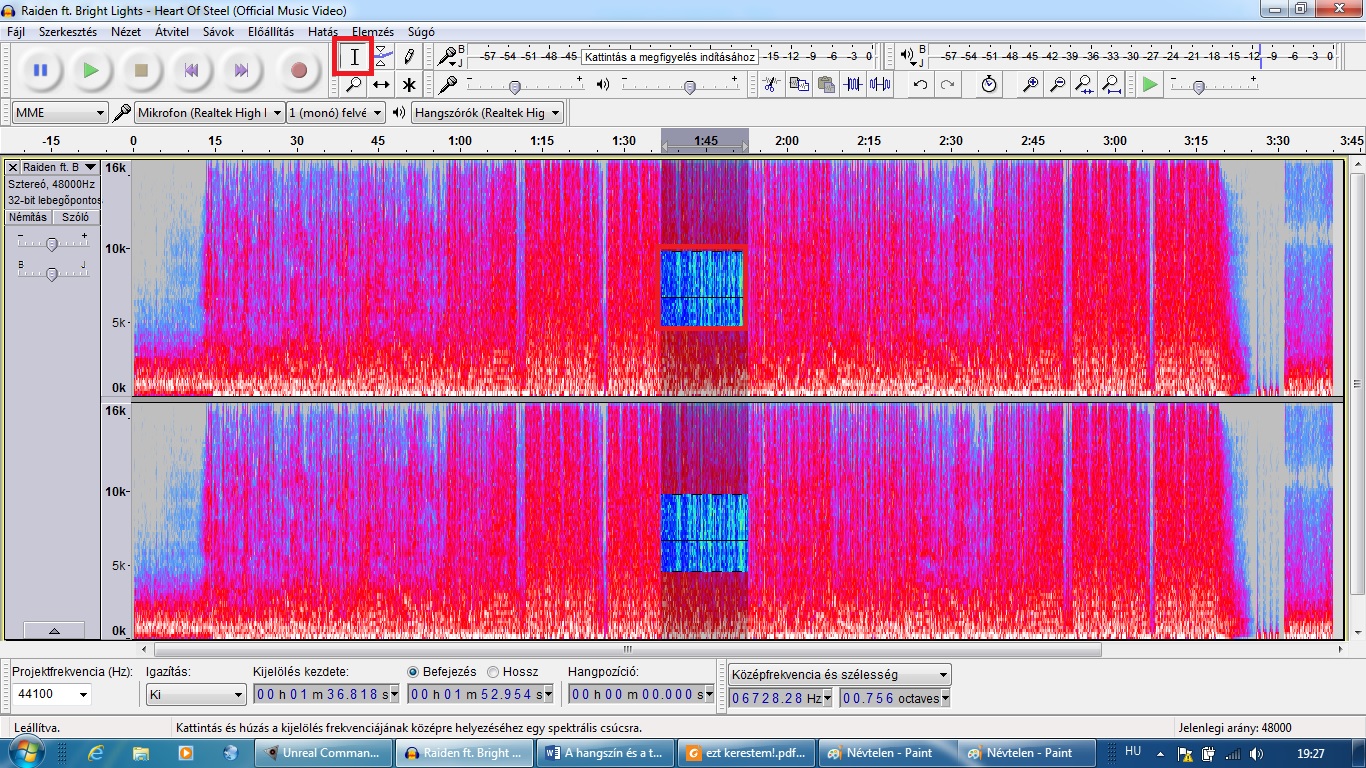Click the Undo arrow icon
This screenshot has height=768, width=1366.
point(920,85)
